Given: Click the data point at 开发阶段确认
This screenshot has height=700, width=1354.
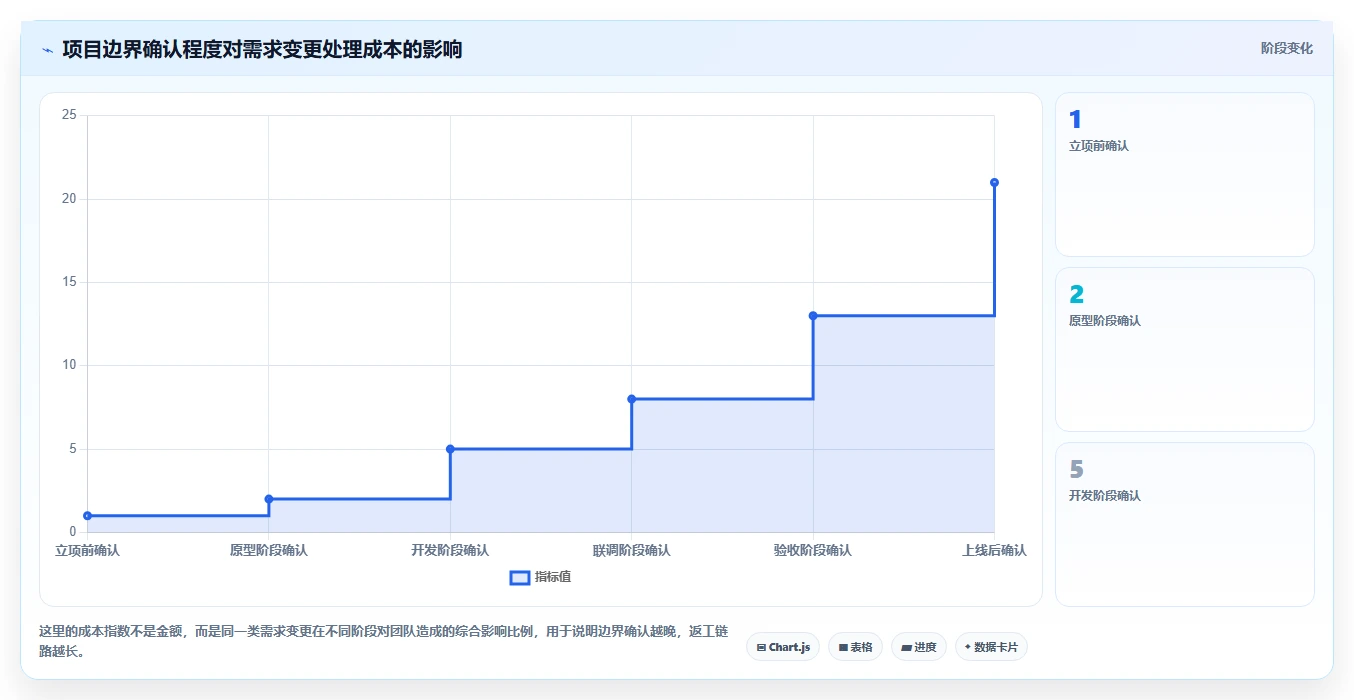Looking at the screenshot, I should point(450,449).
